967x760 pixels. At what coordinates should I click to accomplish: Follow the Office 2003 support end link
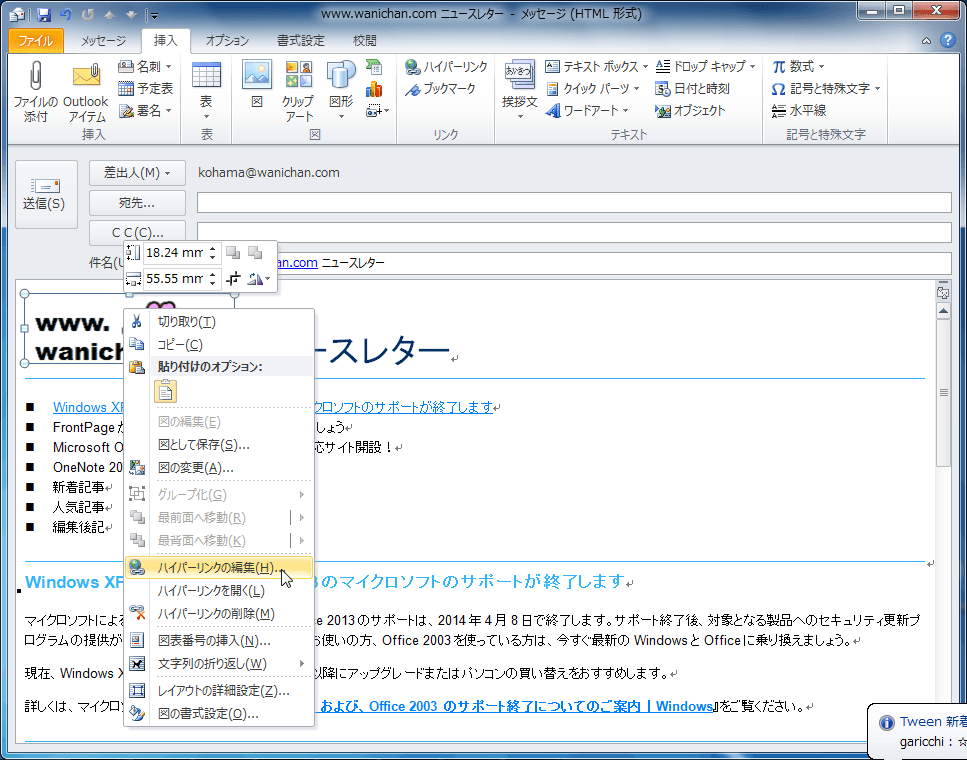click(x=516, y=706)
